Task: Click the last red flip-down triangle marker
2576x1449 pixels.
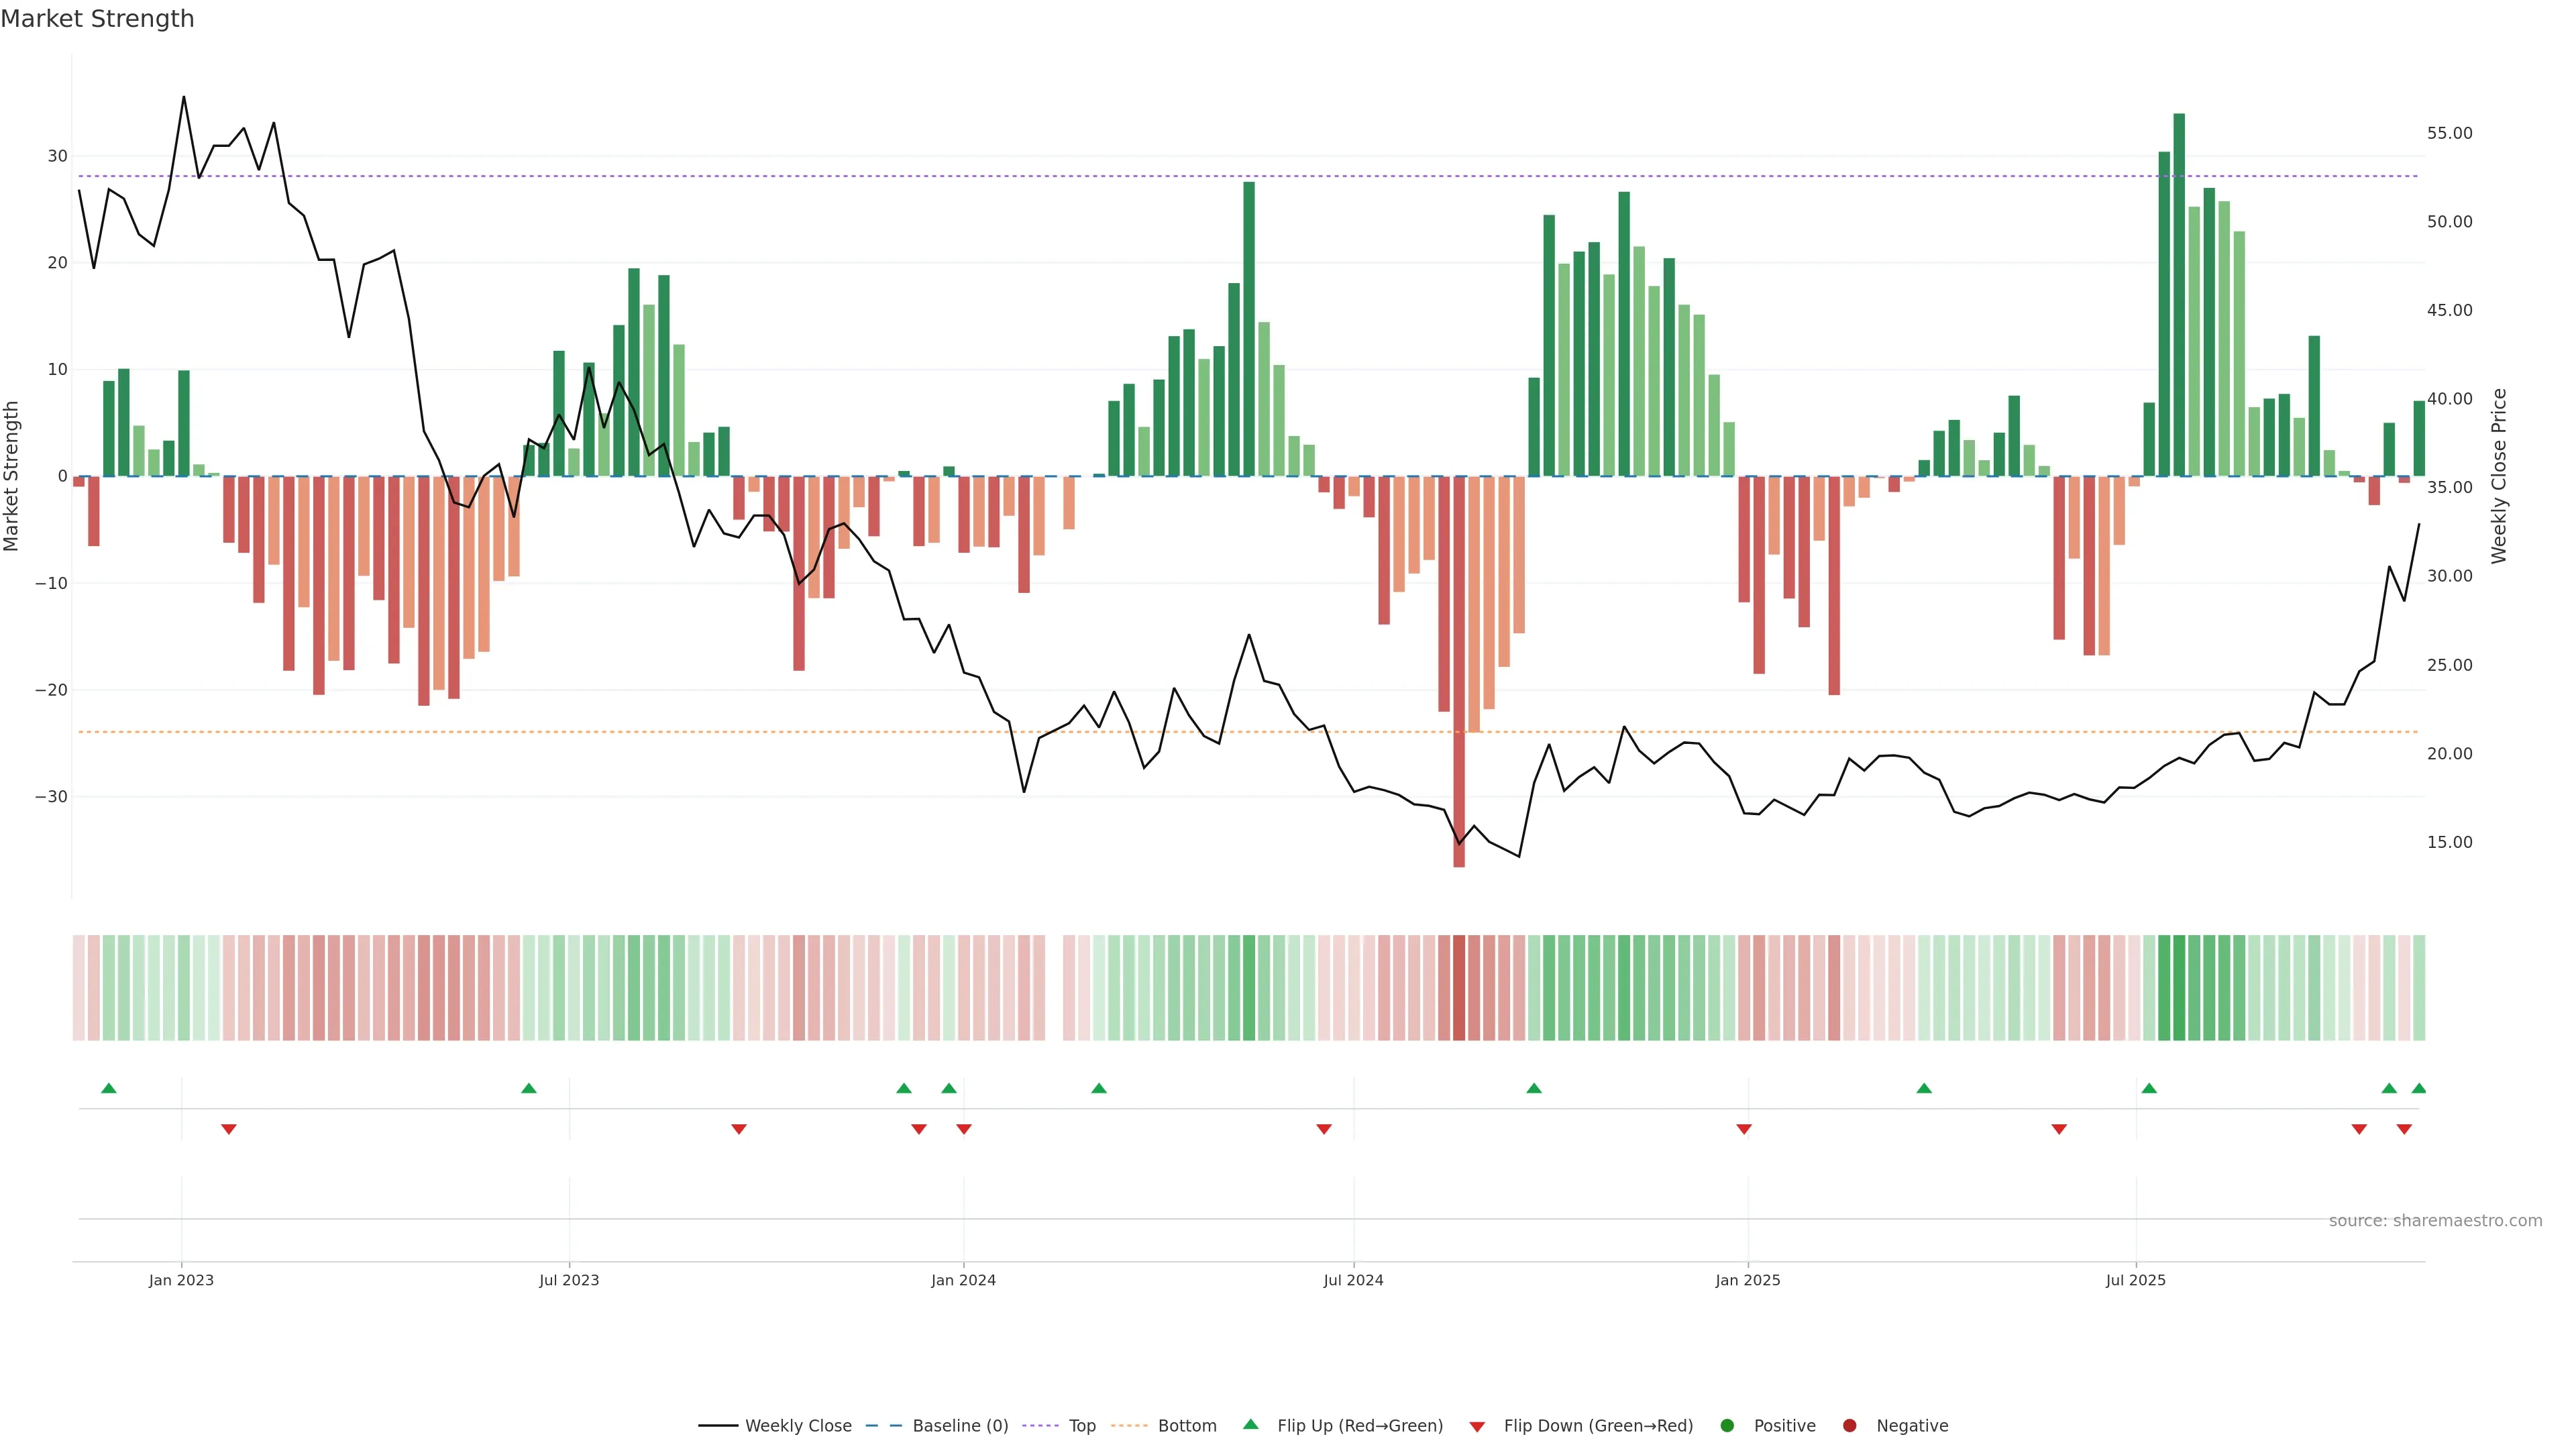Action: 2404,1129
